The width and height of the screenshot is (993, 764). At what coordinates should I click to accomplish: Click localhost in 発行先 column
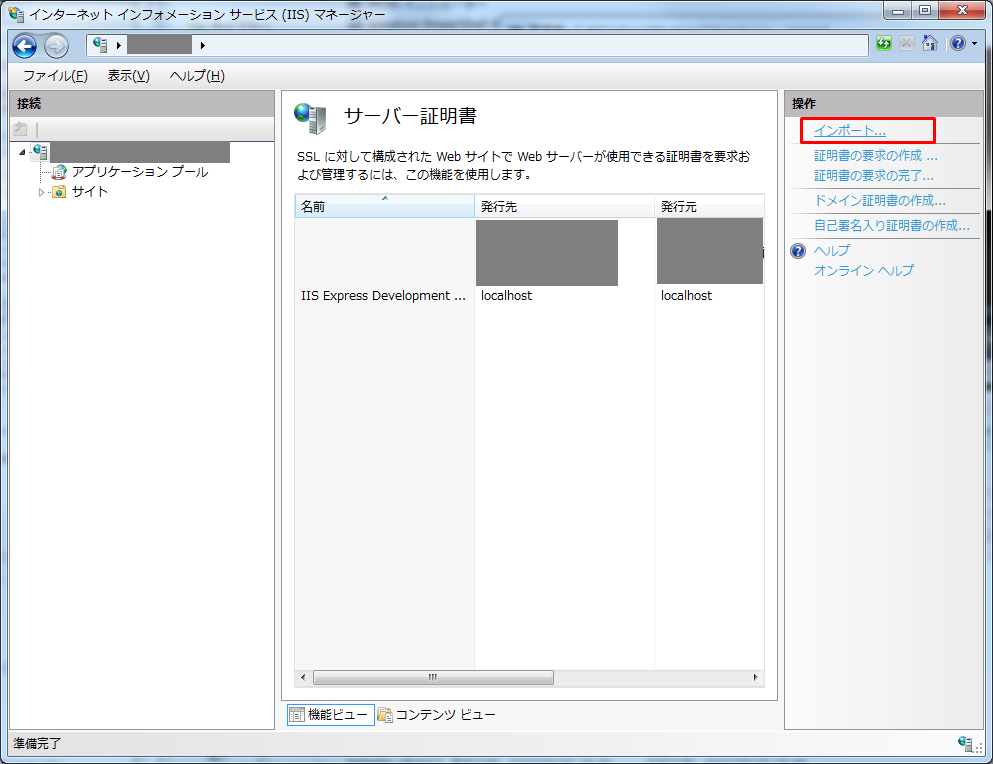[507, 296]
